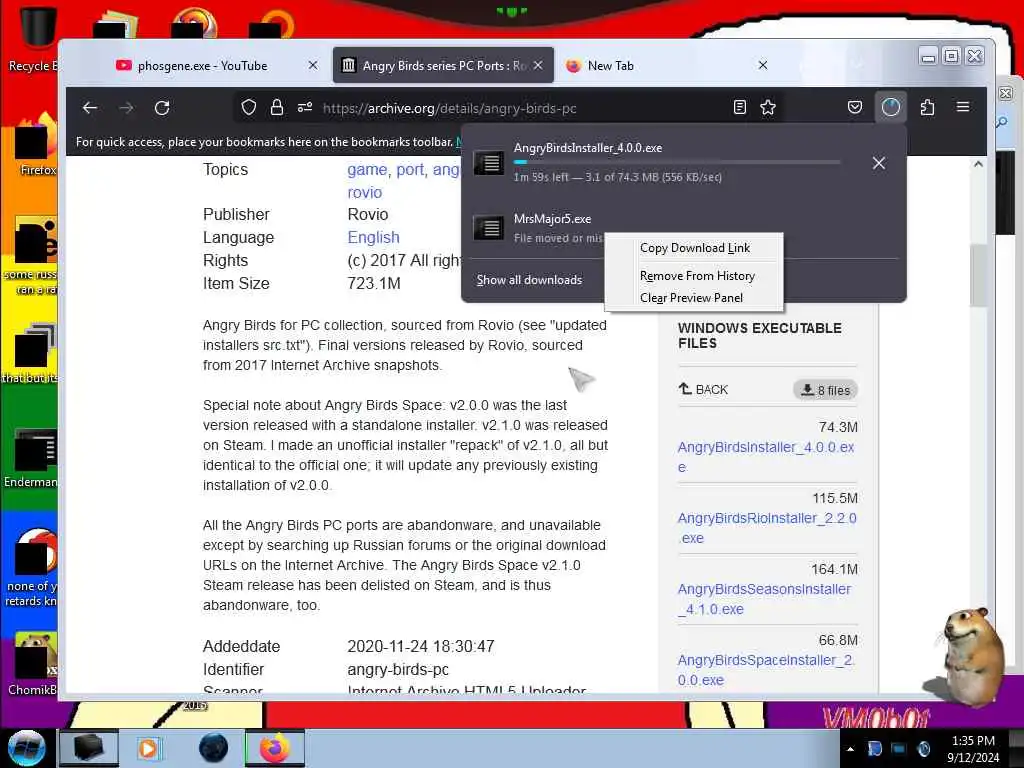The height and width of the screenshot is (768, 1024).
Task: Open the Firefox hamburger menu
Action: click(x=963, y=106)
